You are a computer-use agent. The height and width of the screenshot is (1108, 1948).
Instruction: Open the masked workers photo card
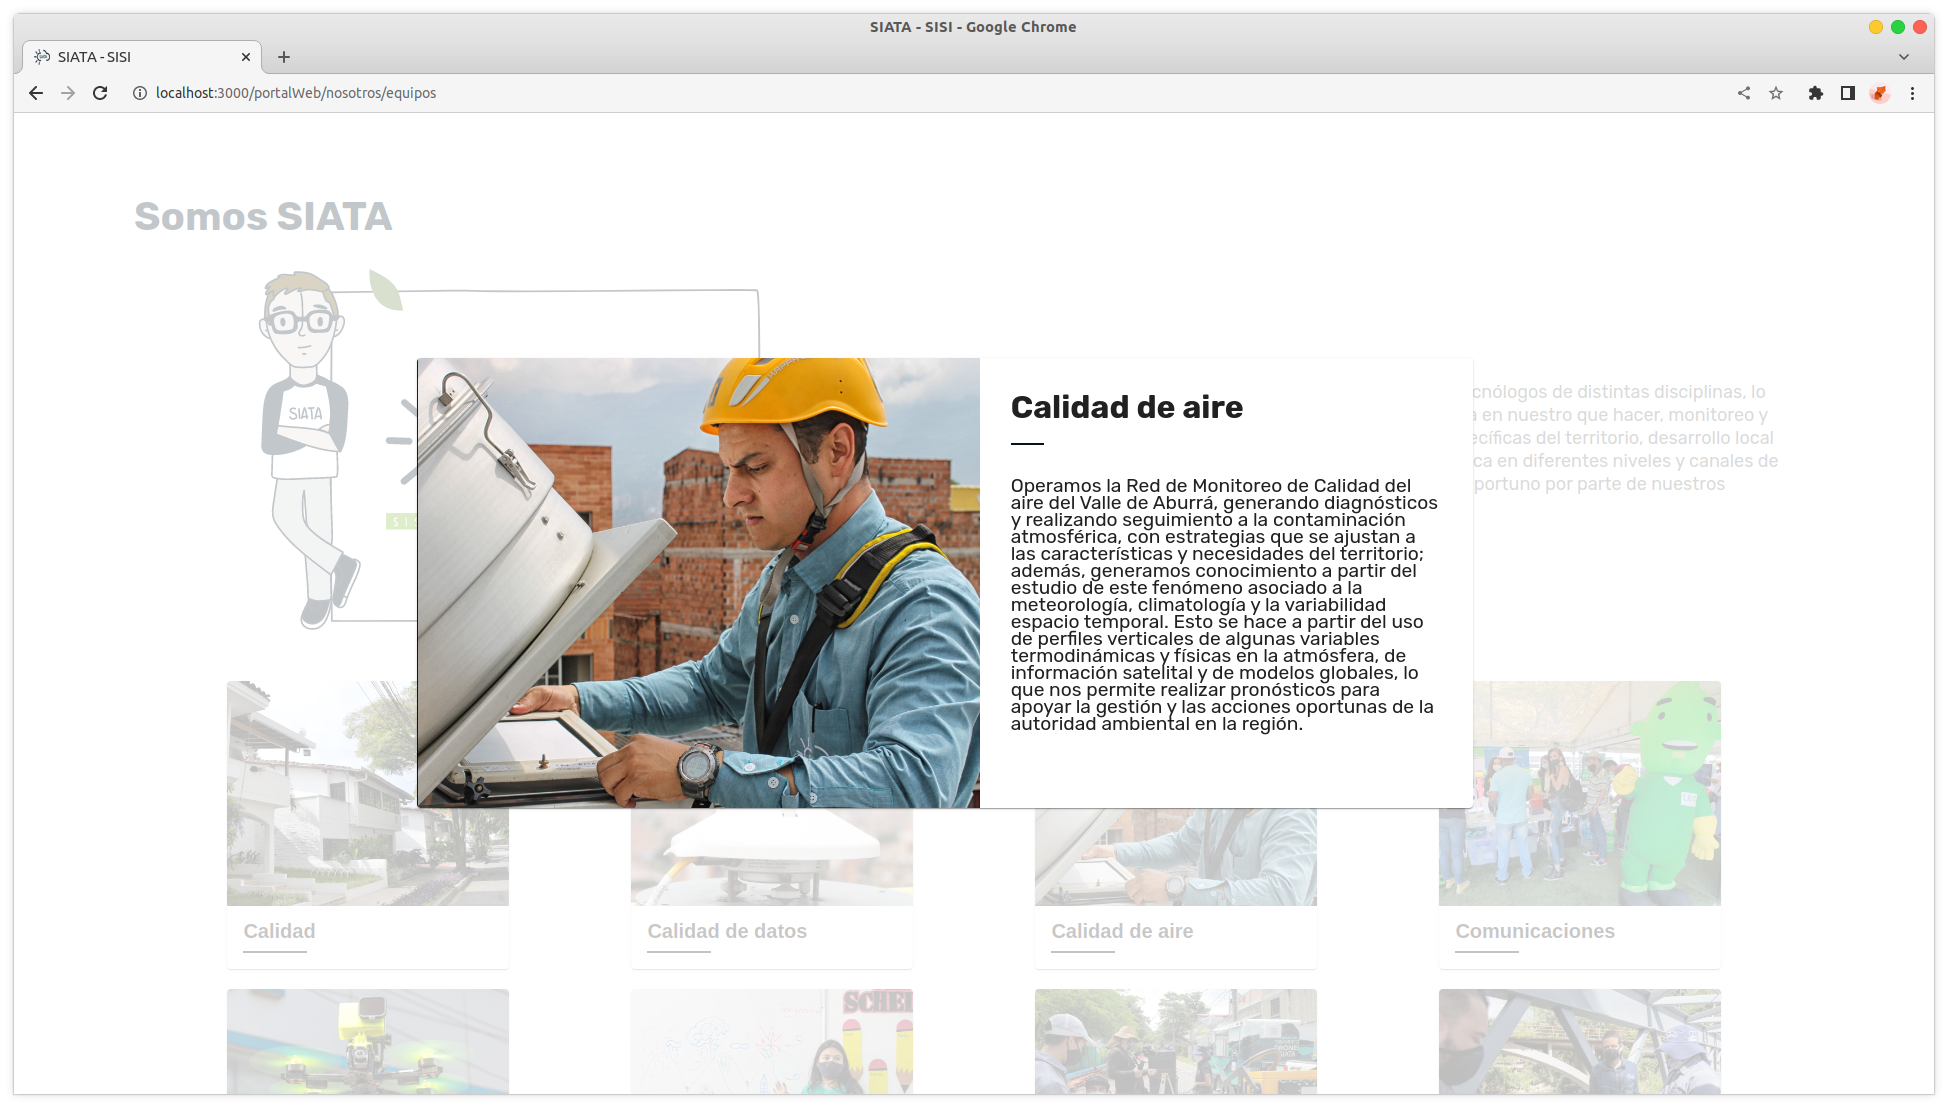(x=1580, y=1041)
